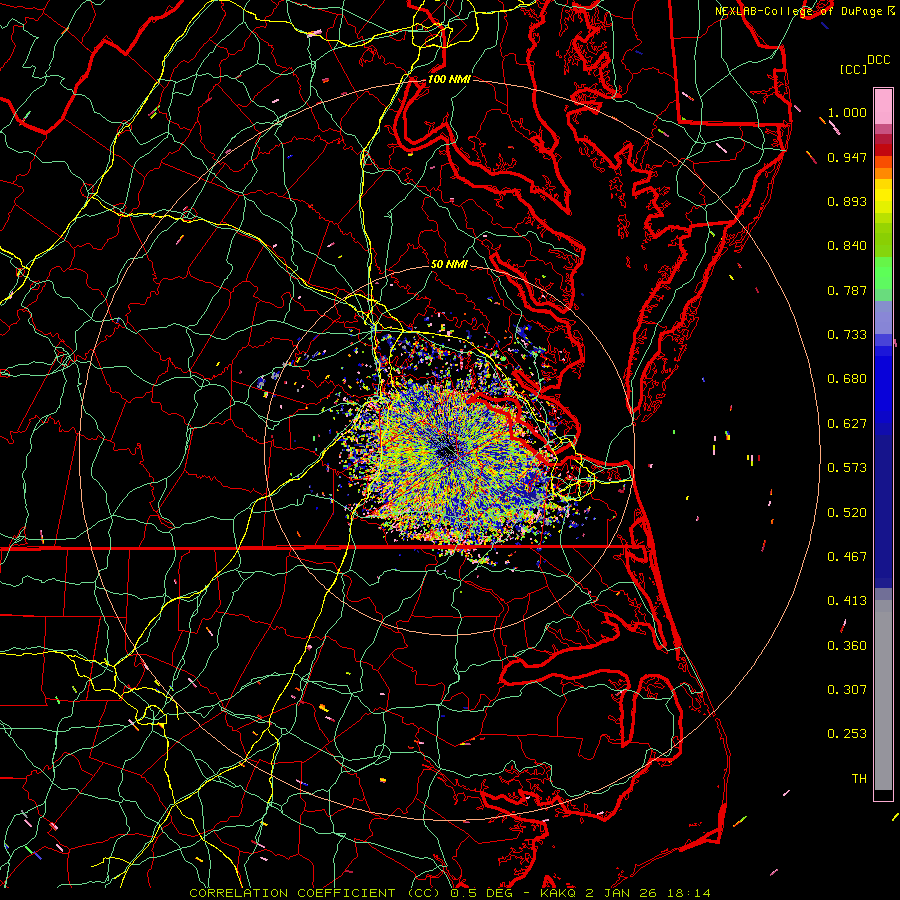The width and height of the screenshot is (900, 900).
Task: Select the 0.840 legend value
Action: (847, 246)
